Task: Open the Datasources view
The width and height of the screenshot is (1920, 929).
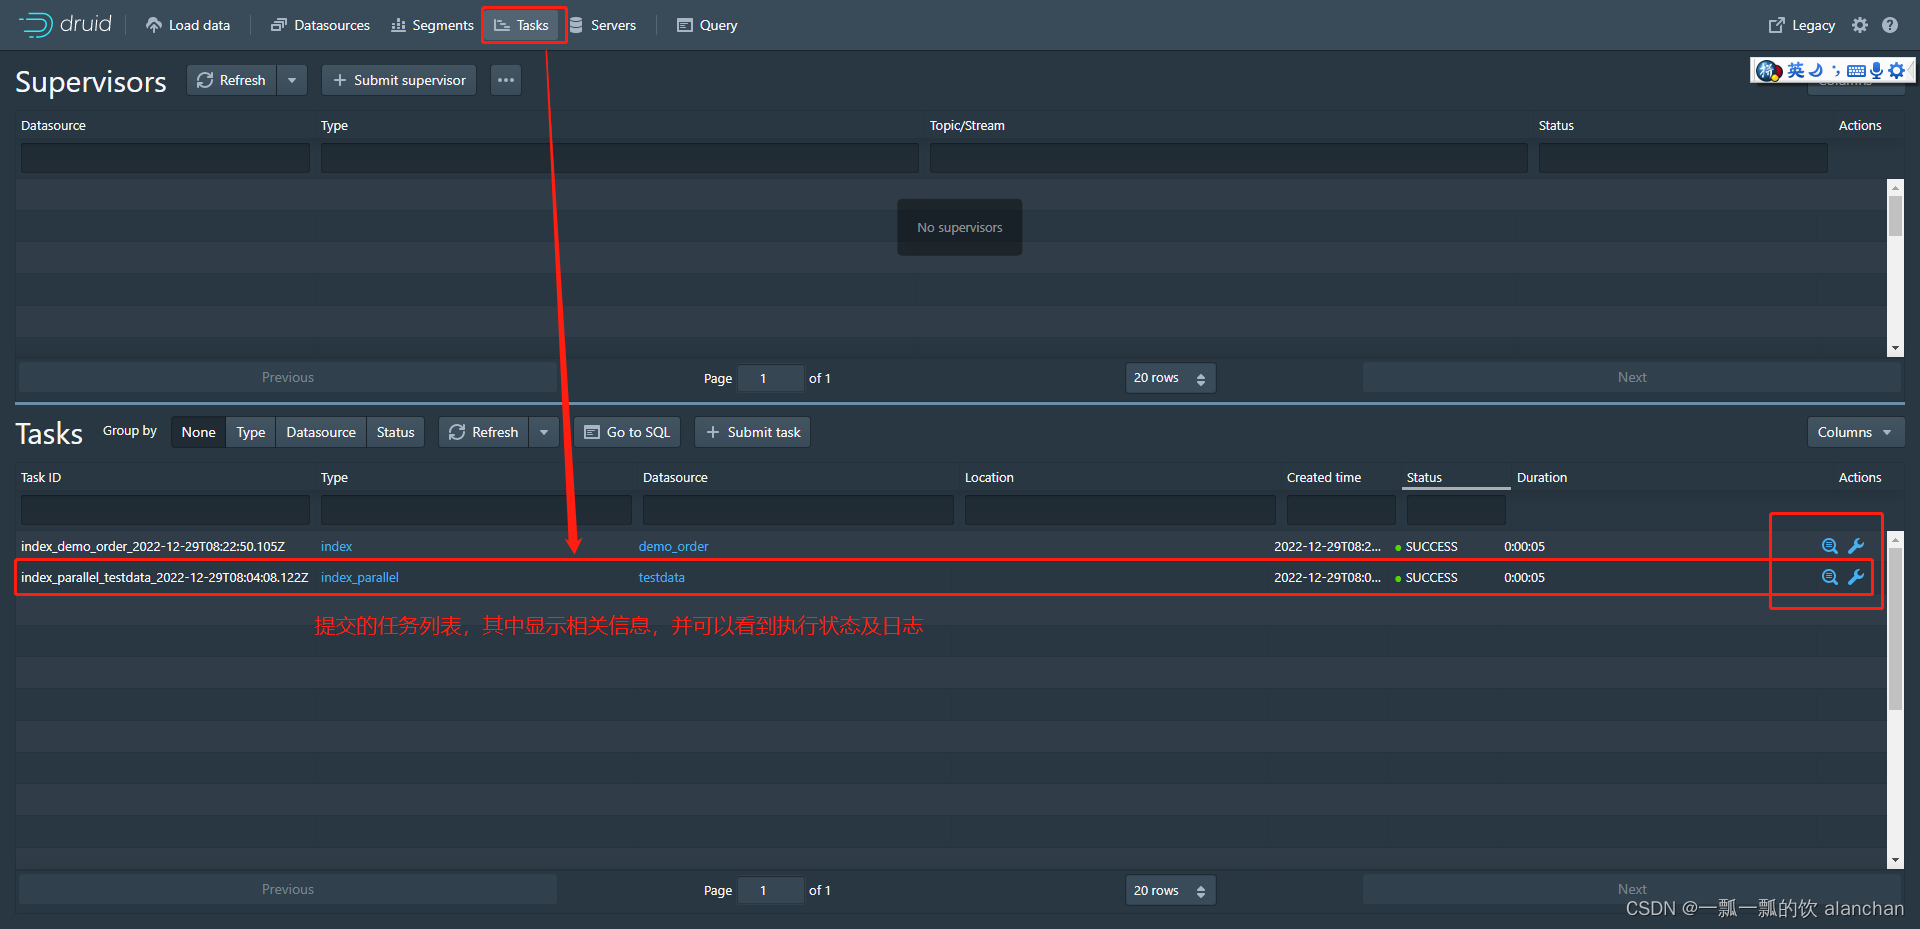Action: (x=320, y=25)
